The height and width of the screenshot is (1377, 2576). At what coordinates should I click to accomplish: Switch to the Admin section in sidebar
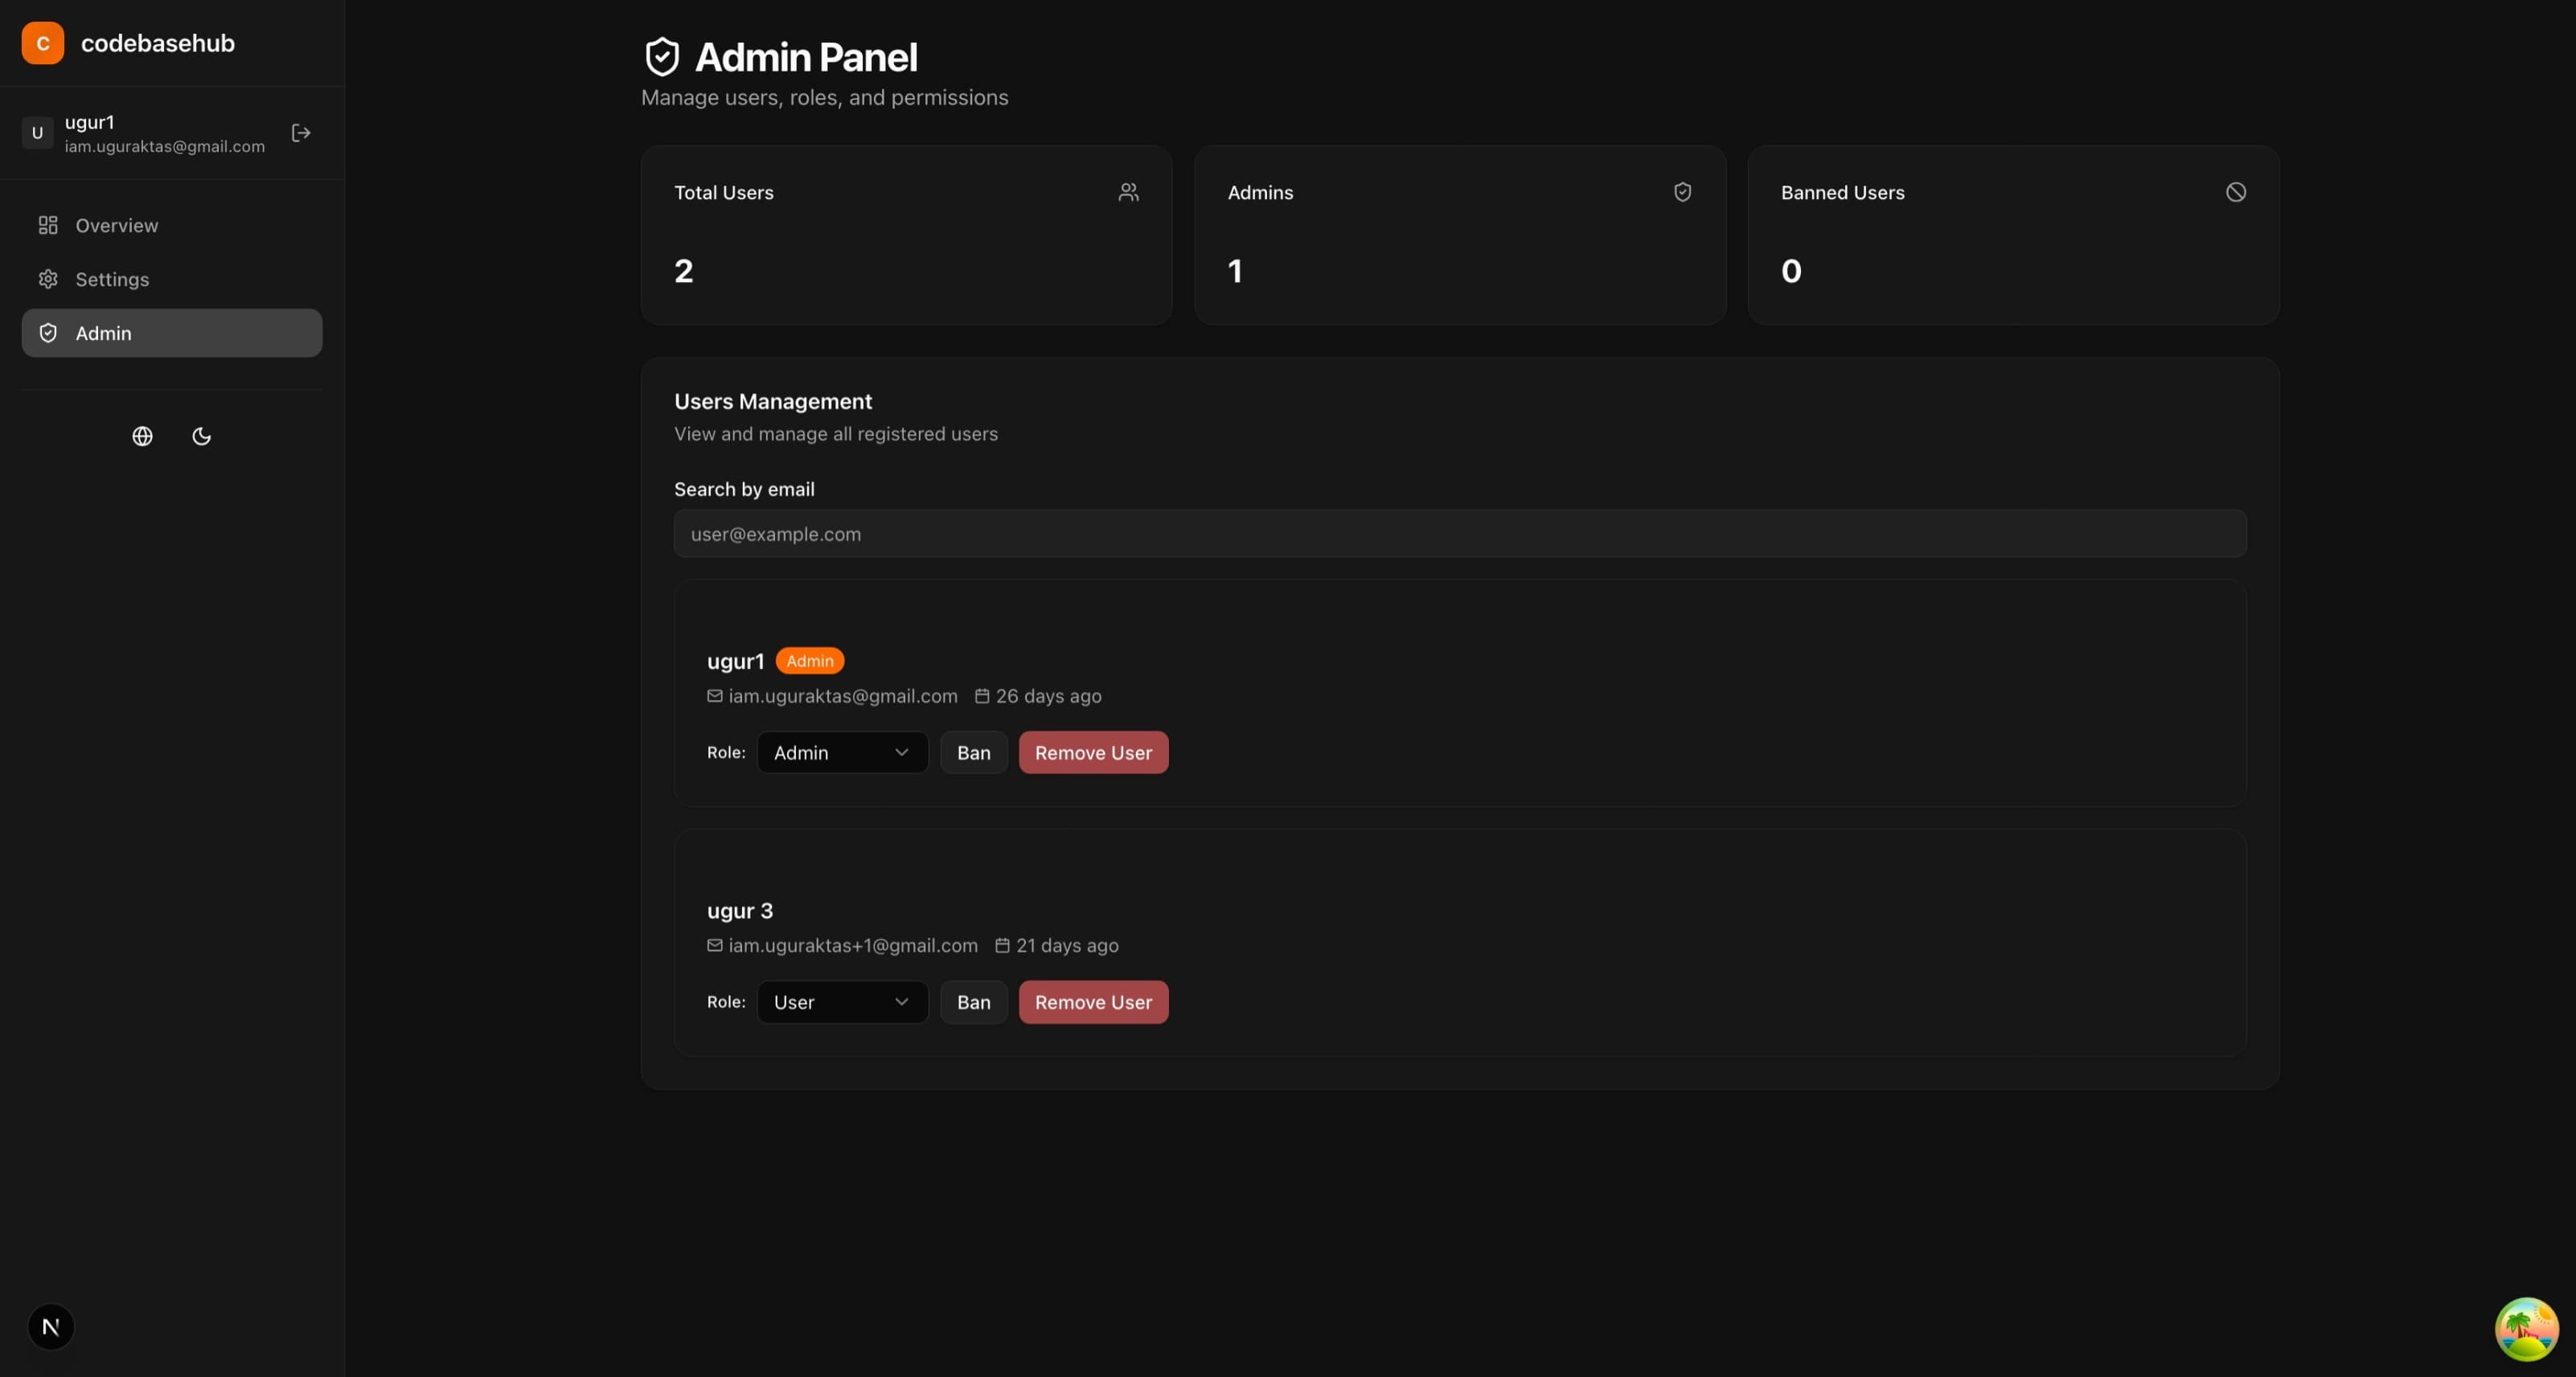(x=103, y=333)
